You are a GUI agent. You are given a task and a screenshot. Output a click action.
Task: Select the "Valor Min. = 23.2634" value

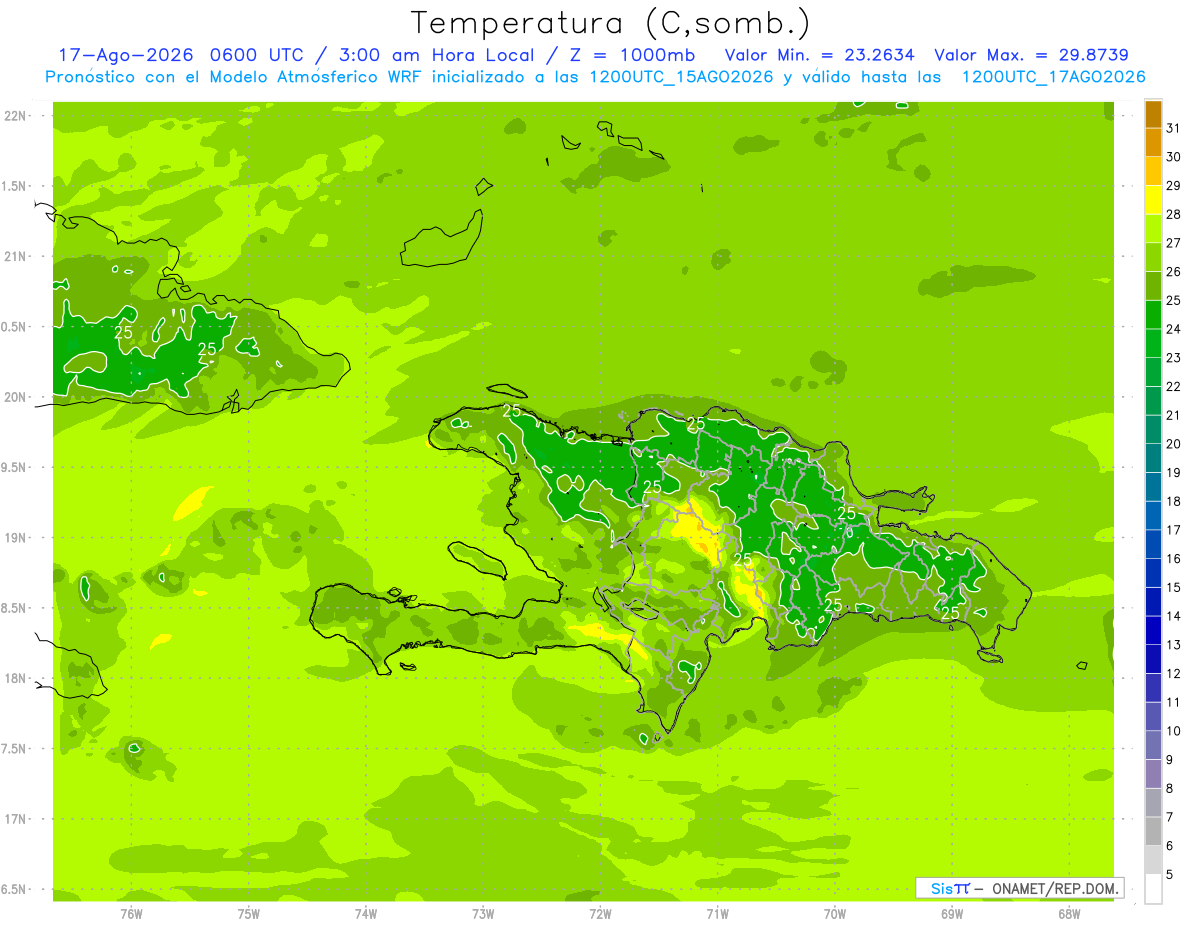pyautogui.click(x=819, y=55)
